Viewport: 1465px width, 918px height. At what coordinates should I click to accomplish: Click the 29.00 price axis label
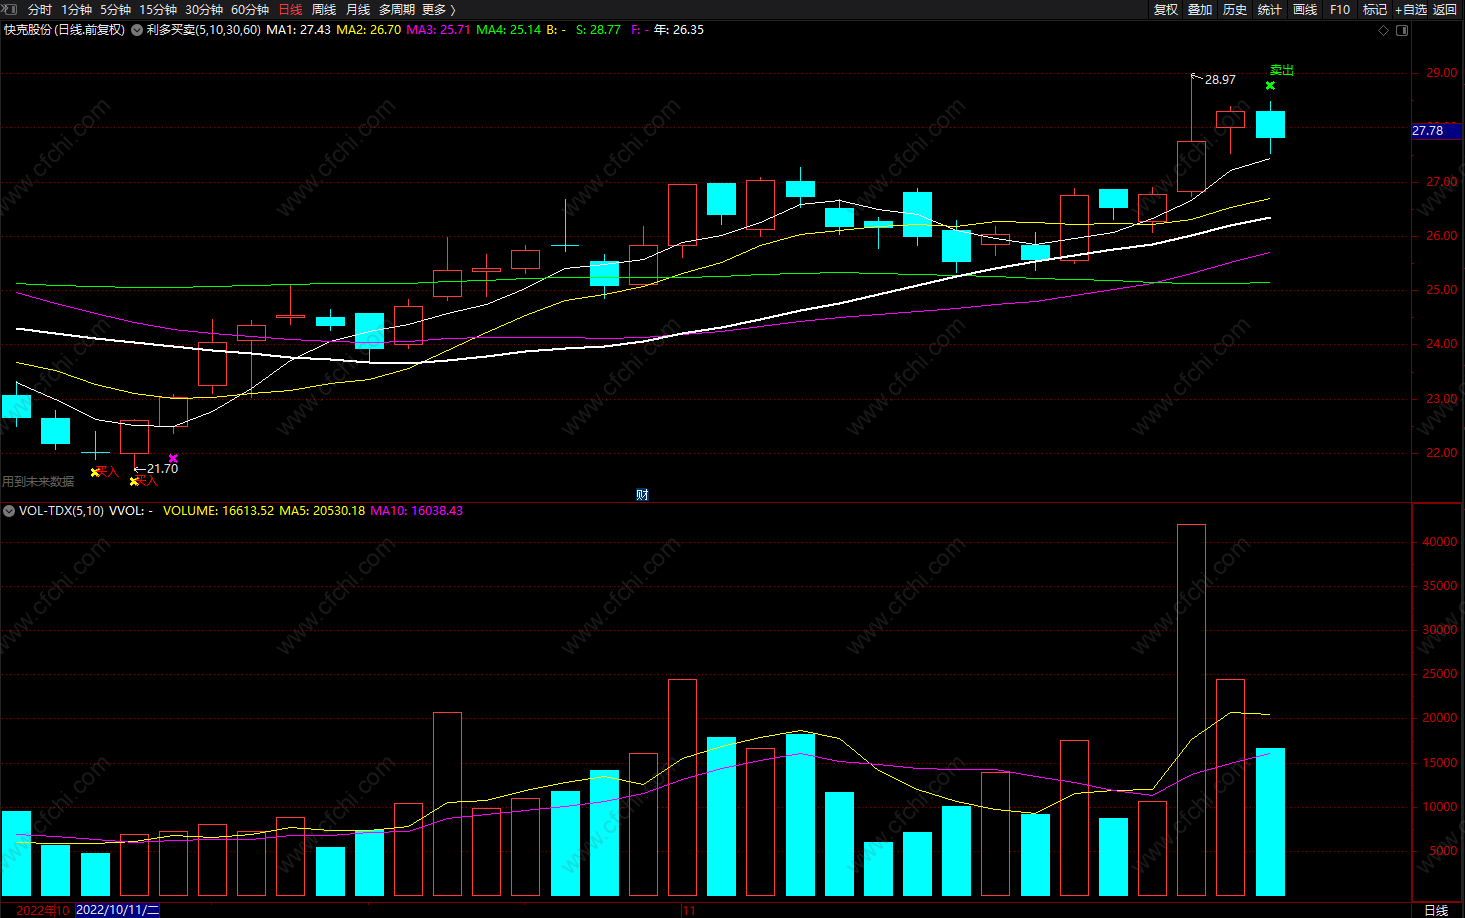[x=1441, y=73]
